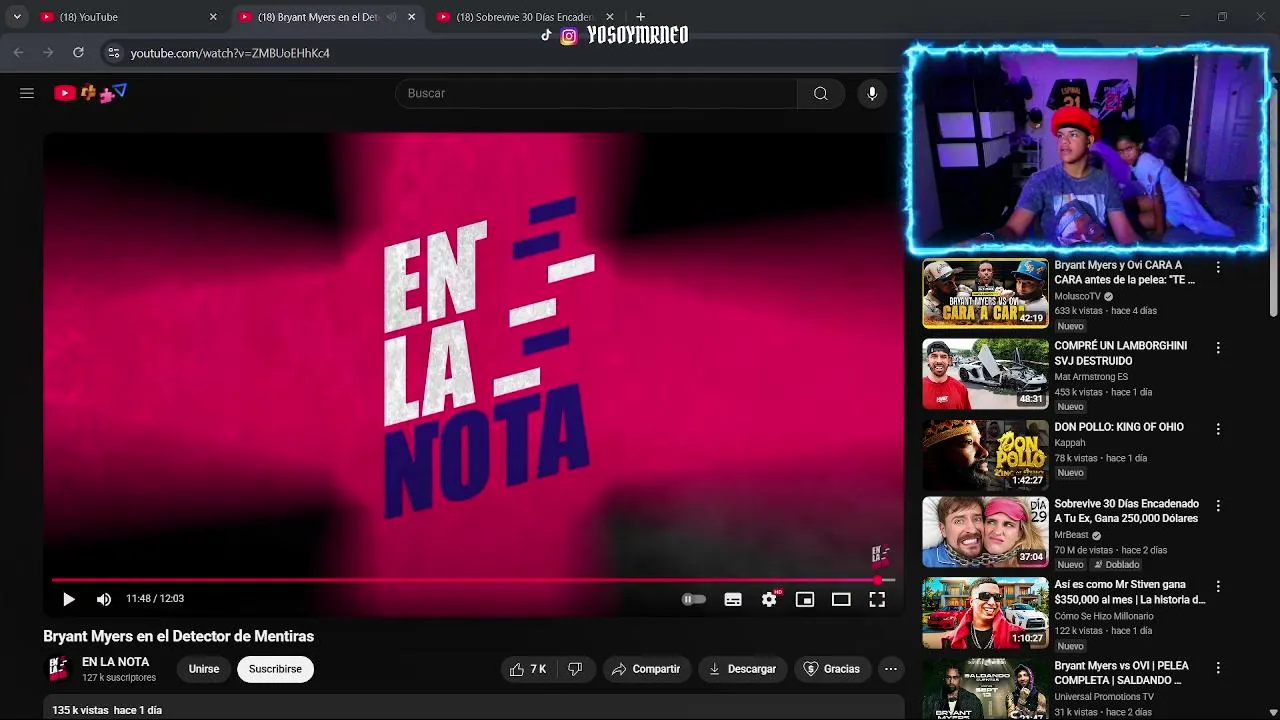
Task: Open the Kappah channel name
Action: 1069,443
